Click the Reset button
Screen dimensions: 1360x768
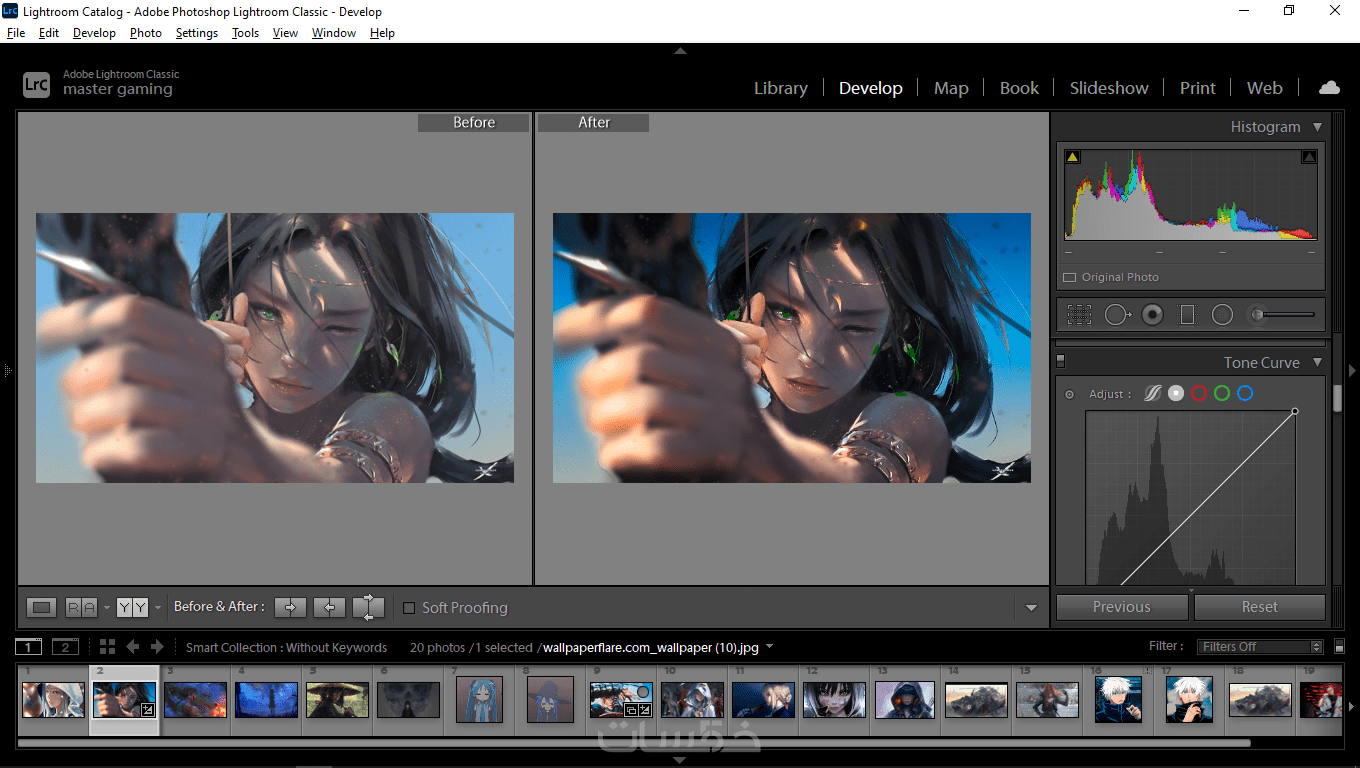[x=1260, y=607]
